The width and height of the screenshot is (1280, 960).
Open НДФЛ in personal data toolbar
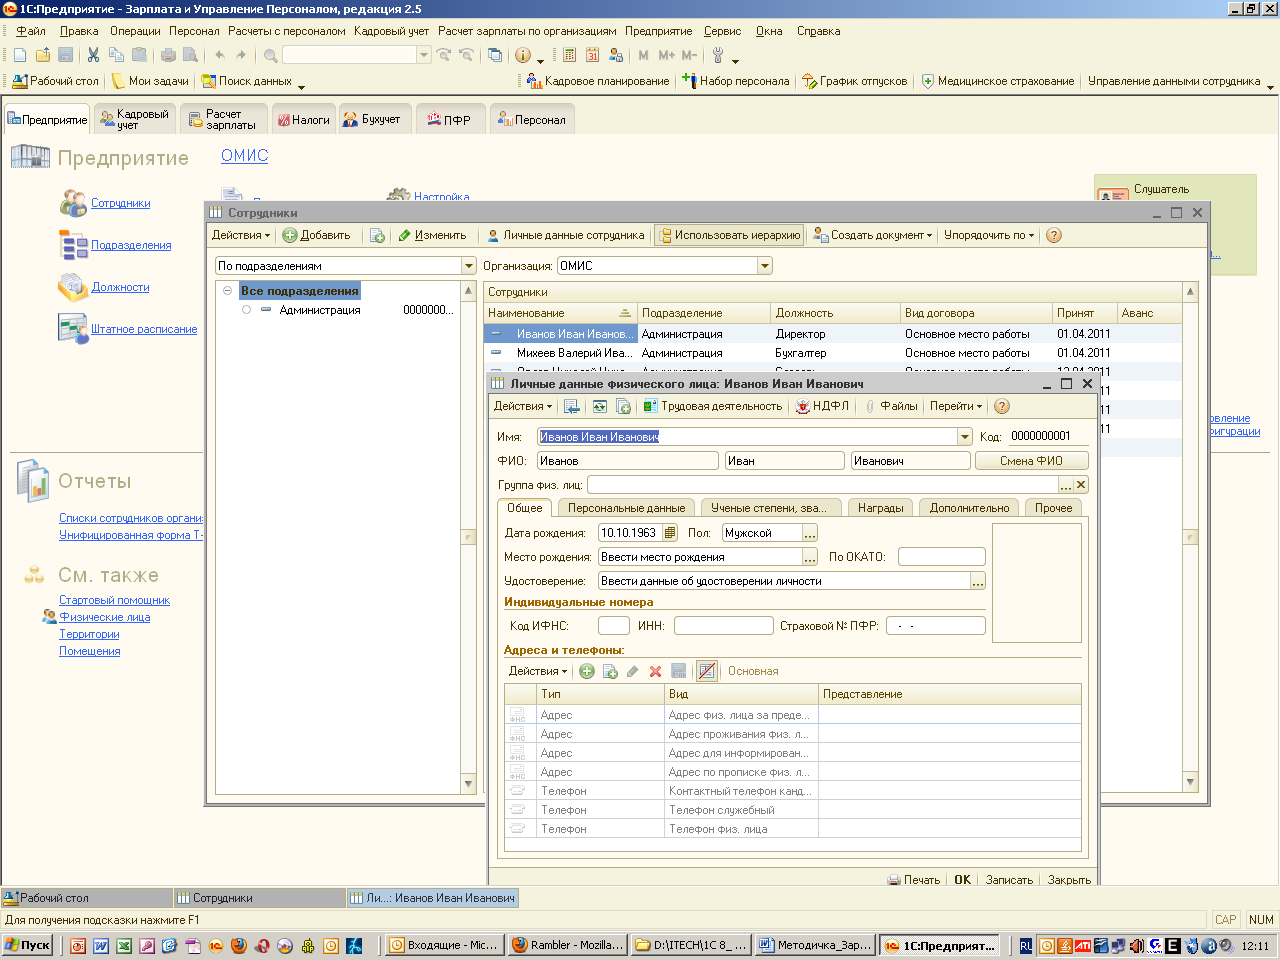822,406
